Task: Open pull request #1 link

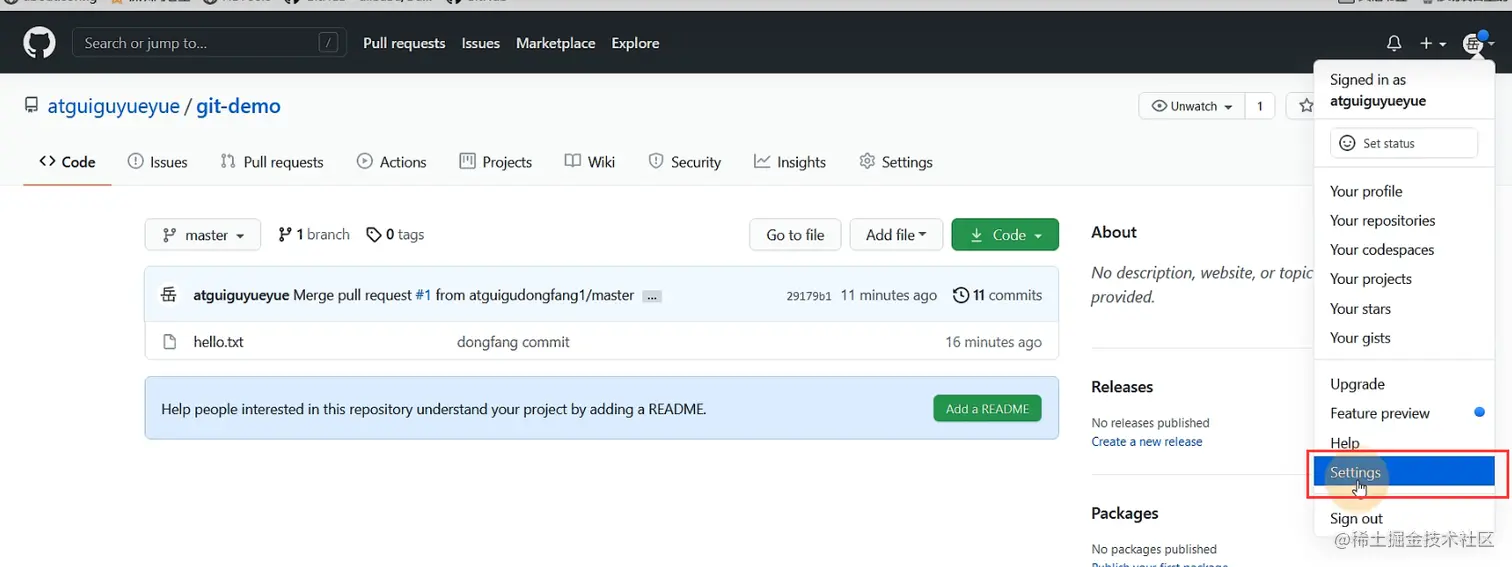Action: [423, 295]
